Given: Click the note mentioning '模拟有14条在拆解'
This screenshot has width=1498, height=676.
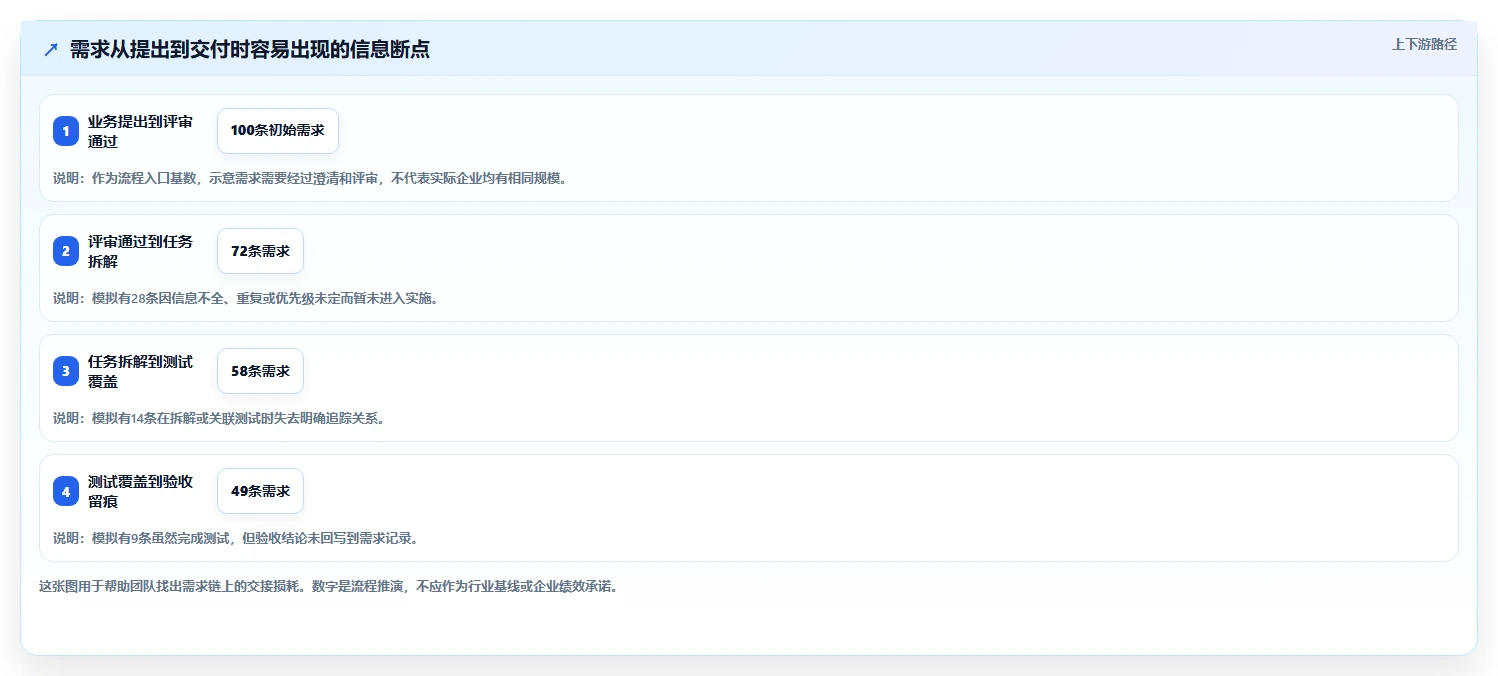Looking at the screenshot, I should coord(219,418).
